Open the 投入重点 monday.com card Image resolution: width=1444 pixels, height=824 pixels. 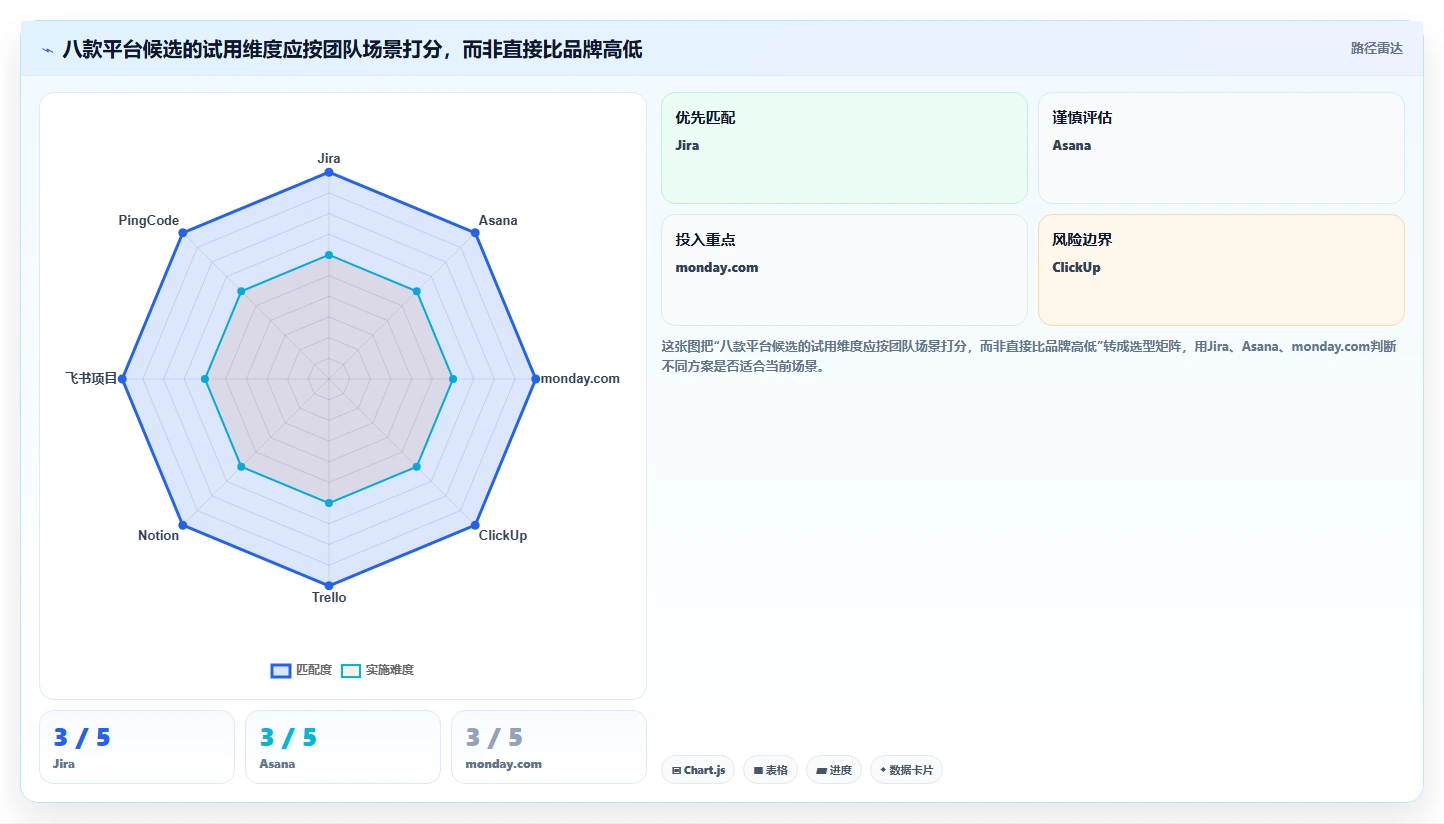tap(844, 270)
